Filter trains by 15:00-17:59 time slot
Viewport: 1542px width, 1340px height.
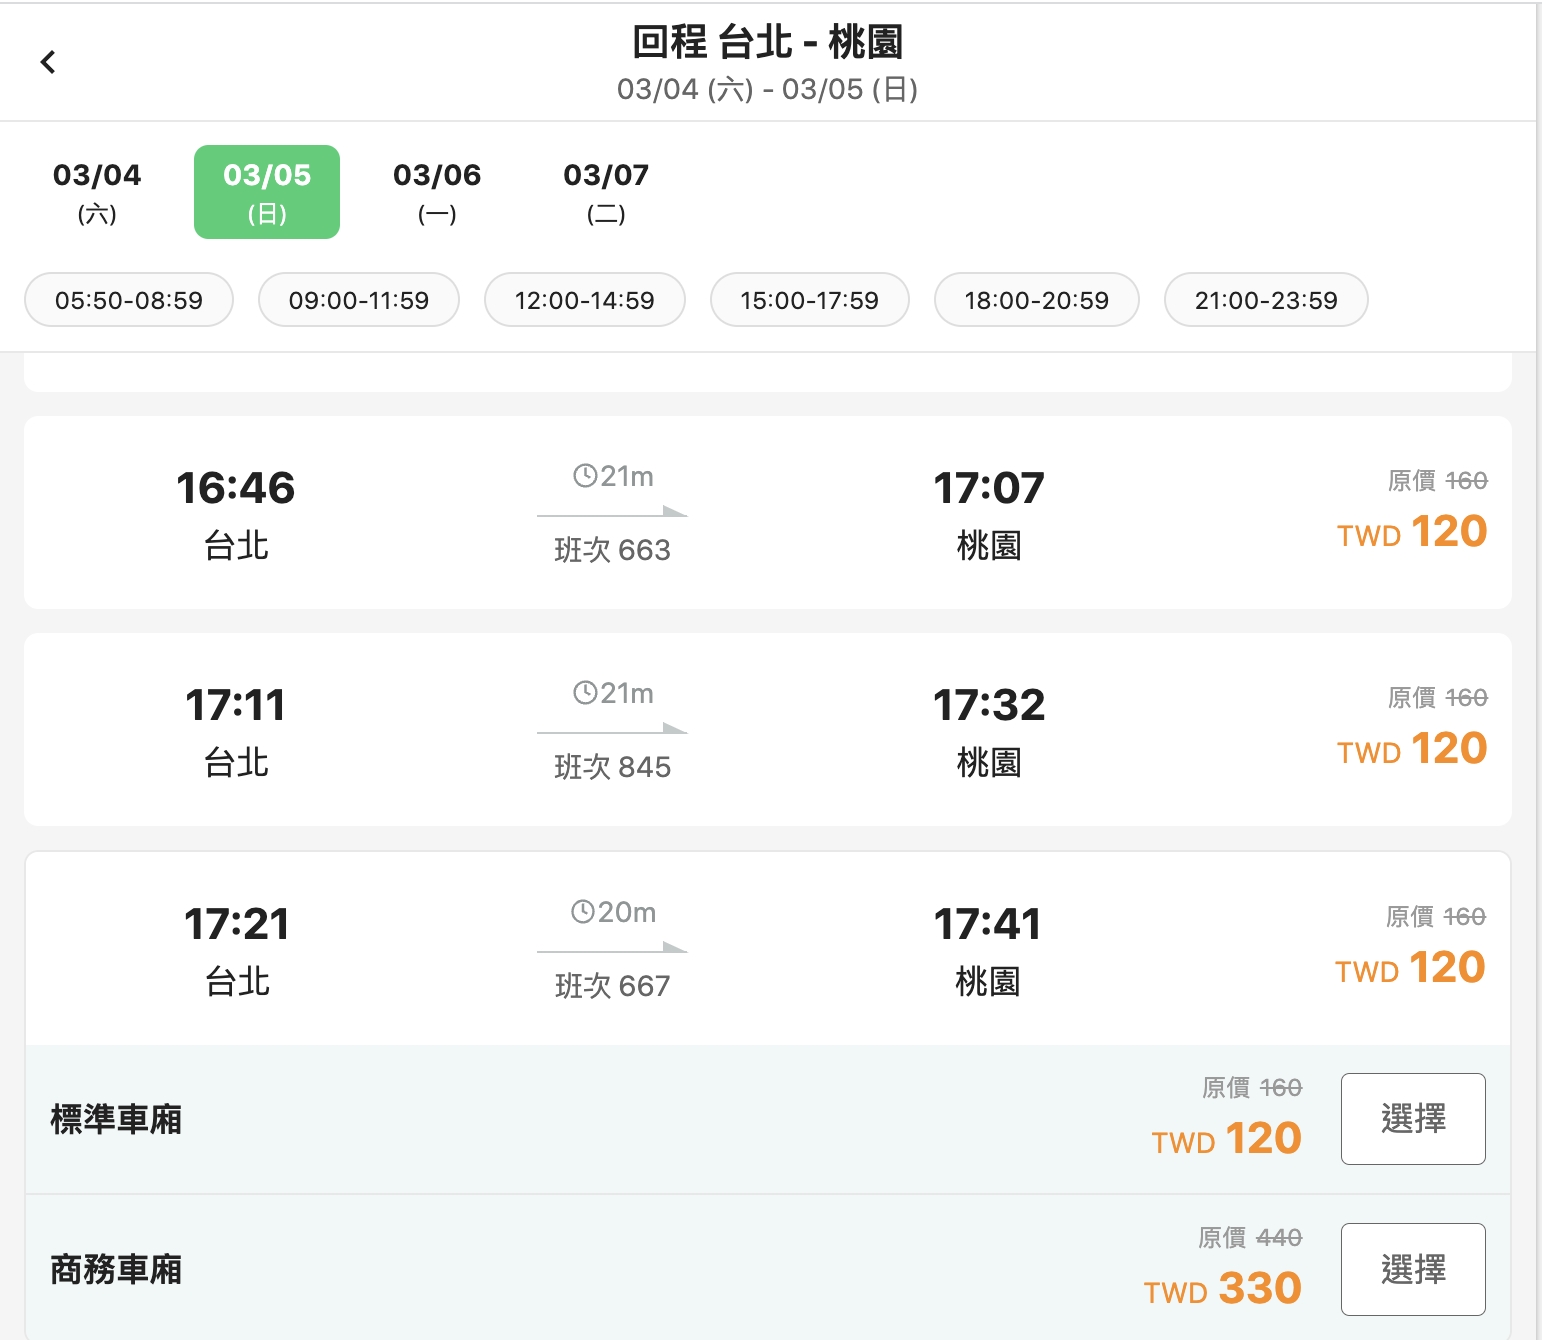coord(810,300)
